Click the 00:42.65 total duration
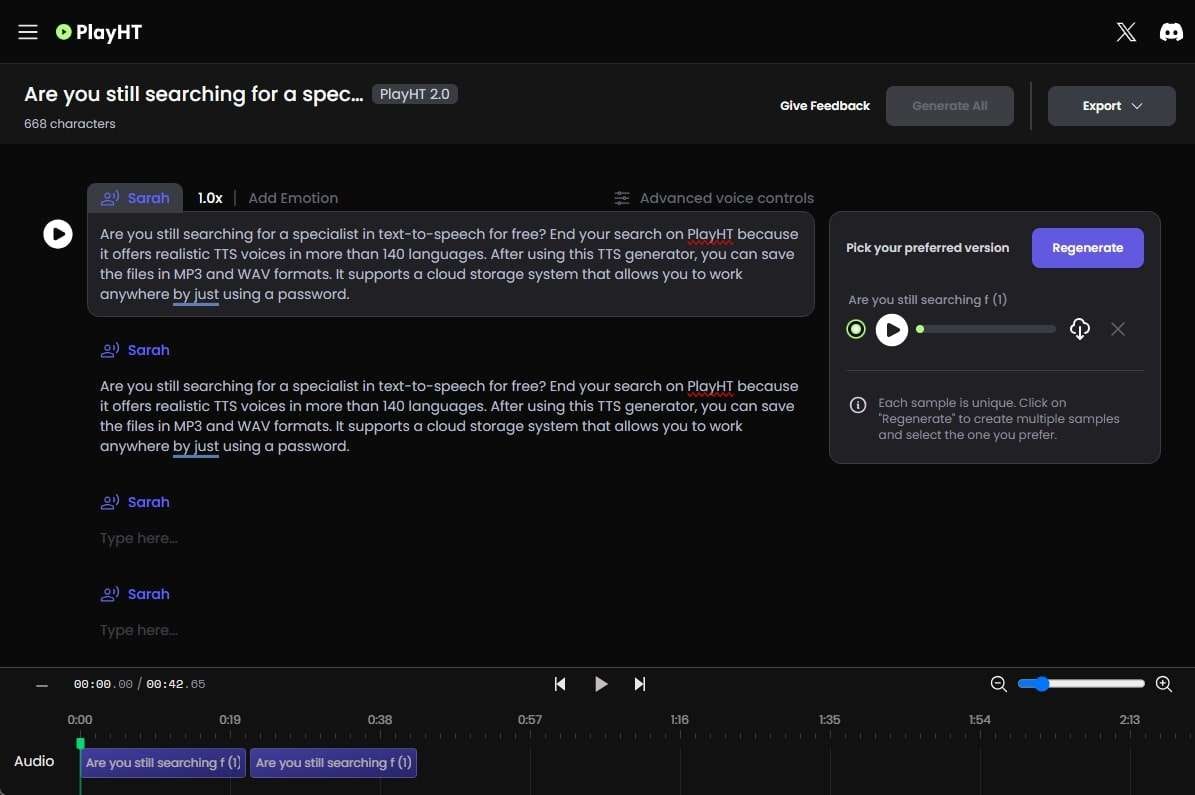 click(x=175, y=684)
